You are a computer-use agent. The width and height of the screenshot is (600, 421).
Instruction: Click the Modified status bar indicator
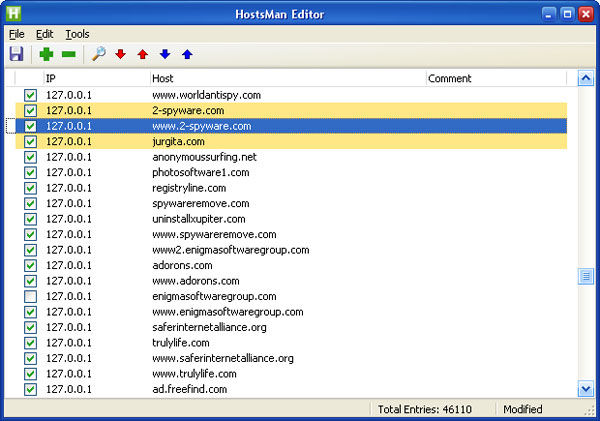click(x=523, y=410)
